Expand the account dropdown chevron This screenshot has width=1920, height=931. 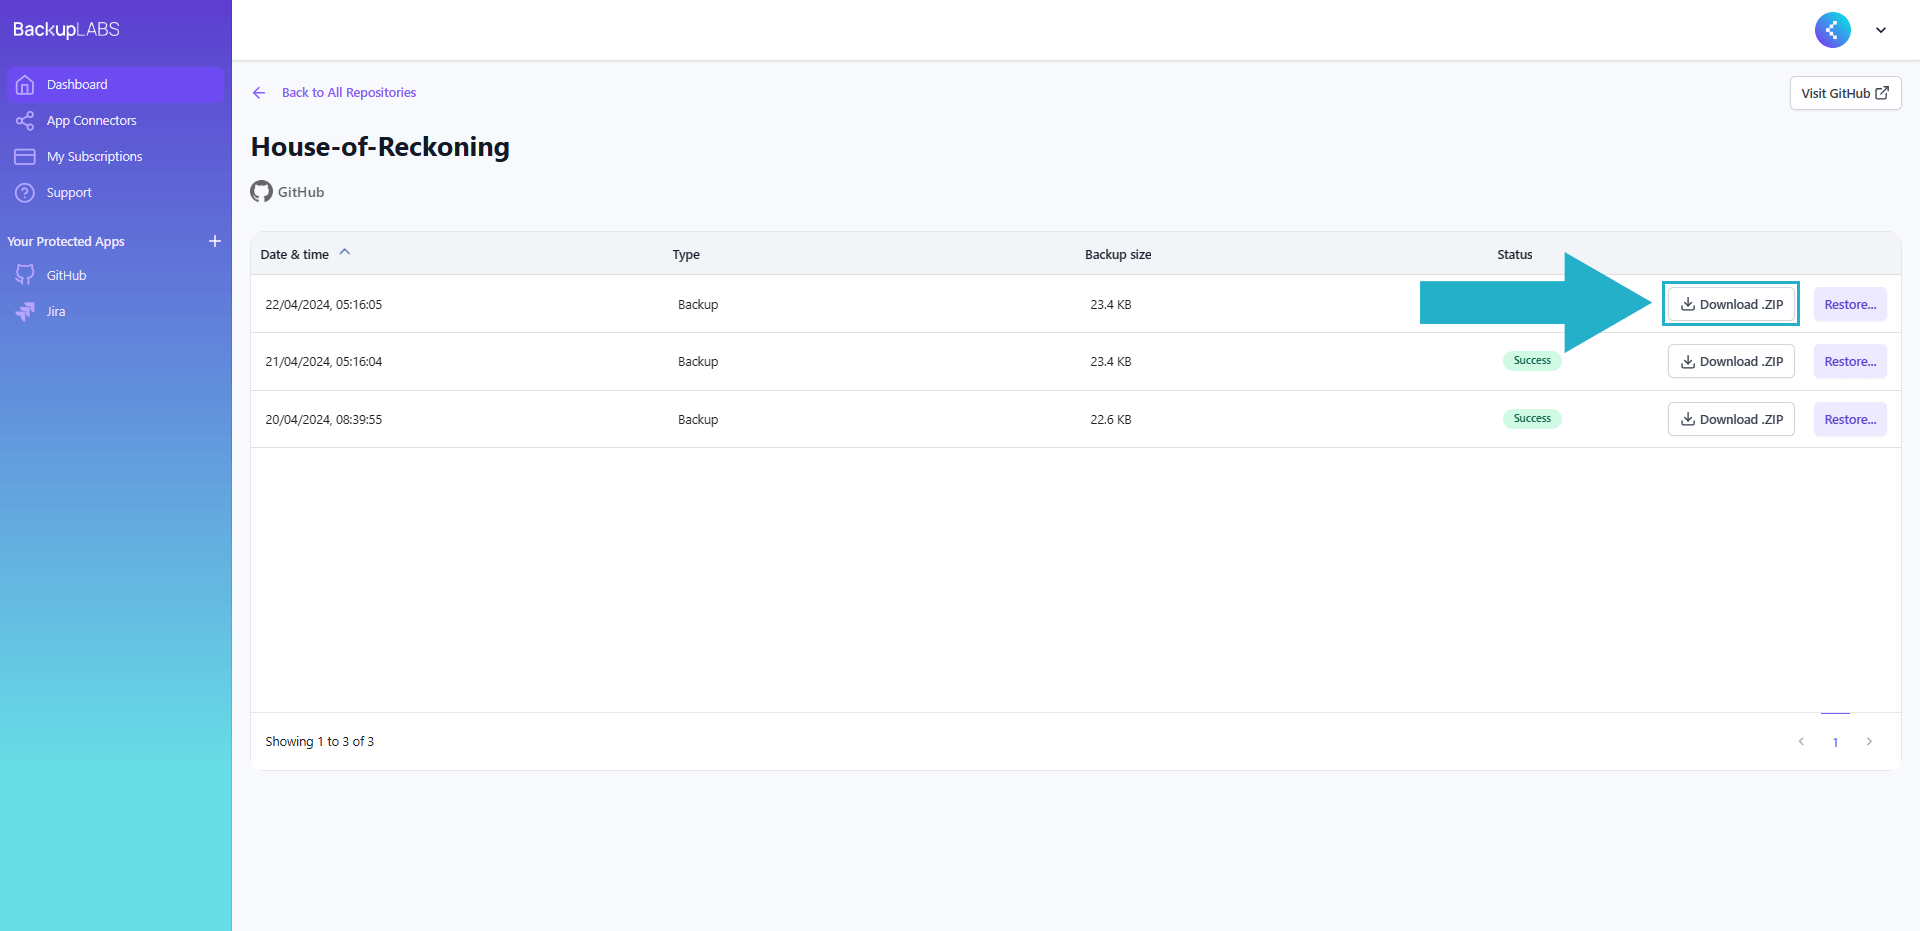point(1881,30)
